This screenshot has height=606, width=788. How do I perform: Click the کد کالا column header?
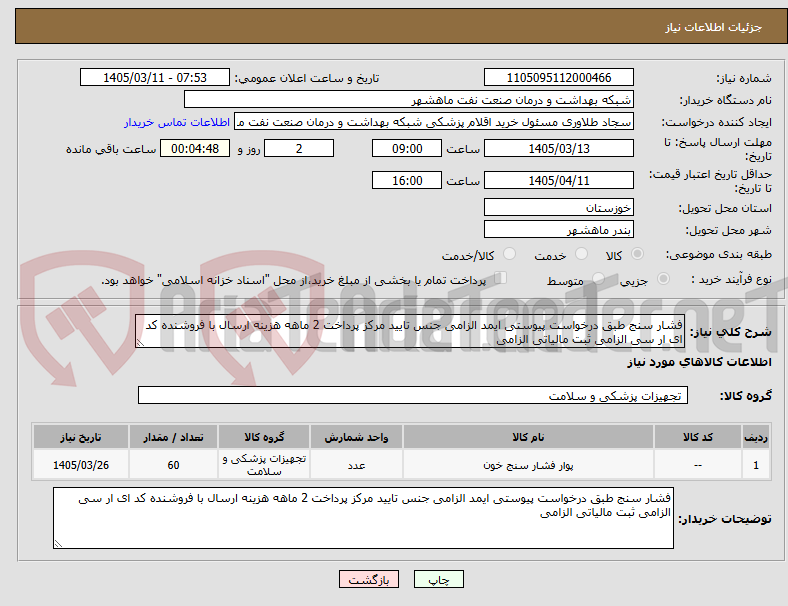point(698,437)
